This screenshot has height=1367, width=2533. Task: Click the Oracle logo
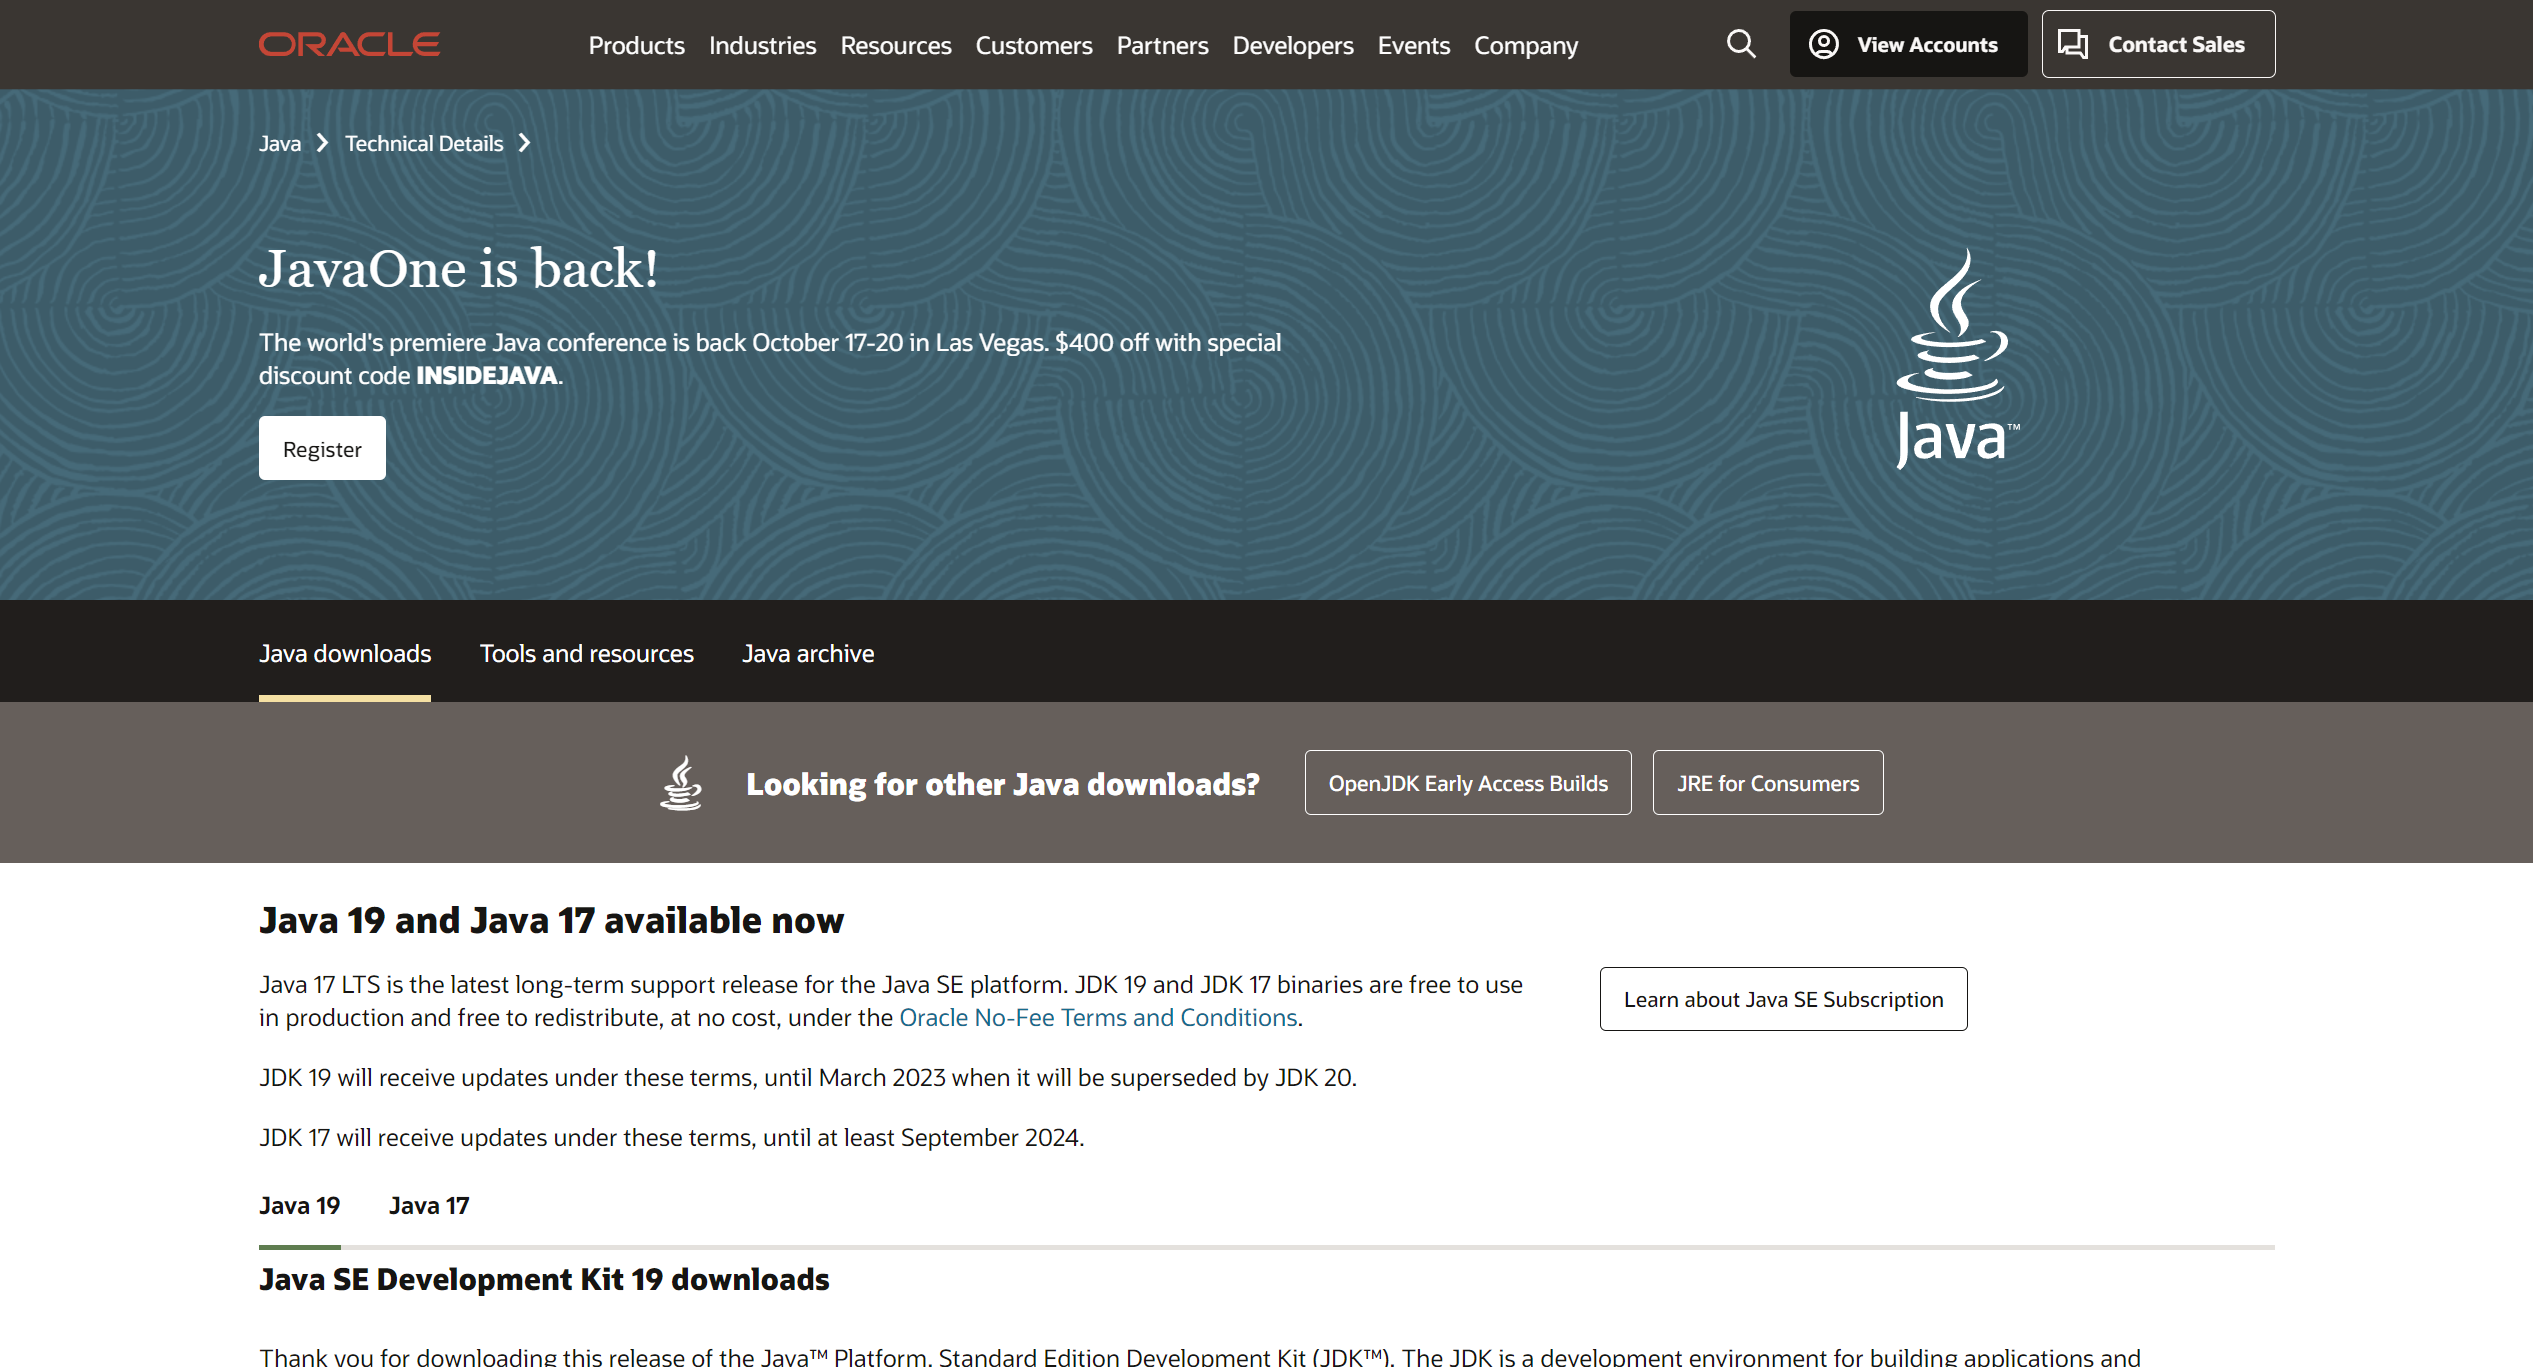coord(349,45)
